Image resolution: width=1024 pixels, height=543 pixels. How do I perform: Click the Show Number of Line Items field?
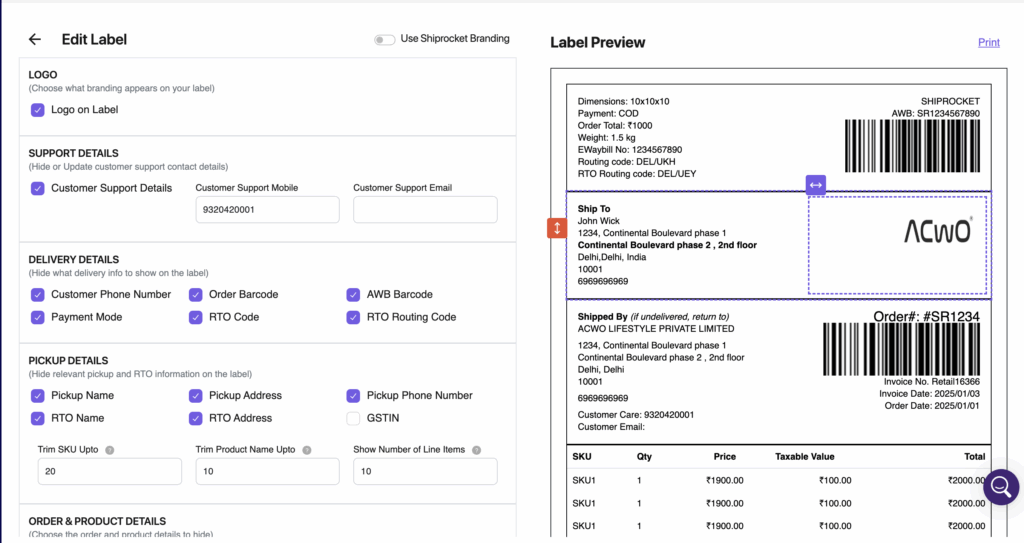(425, 472)
